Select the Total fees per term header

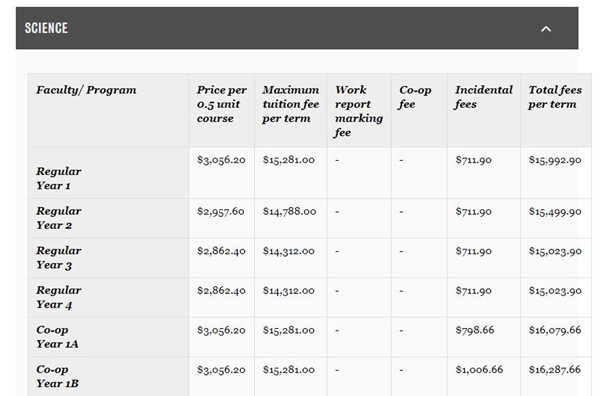[x=555, y=97]
